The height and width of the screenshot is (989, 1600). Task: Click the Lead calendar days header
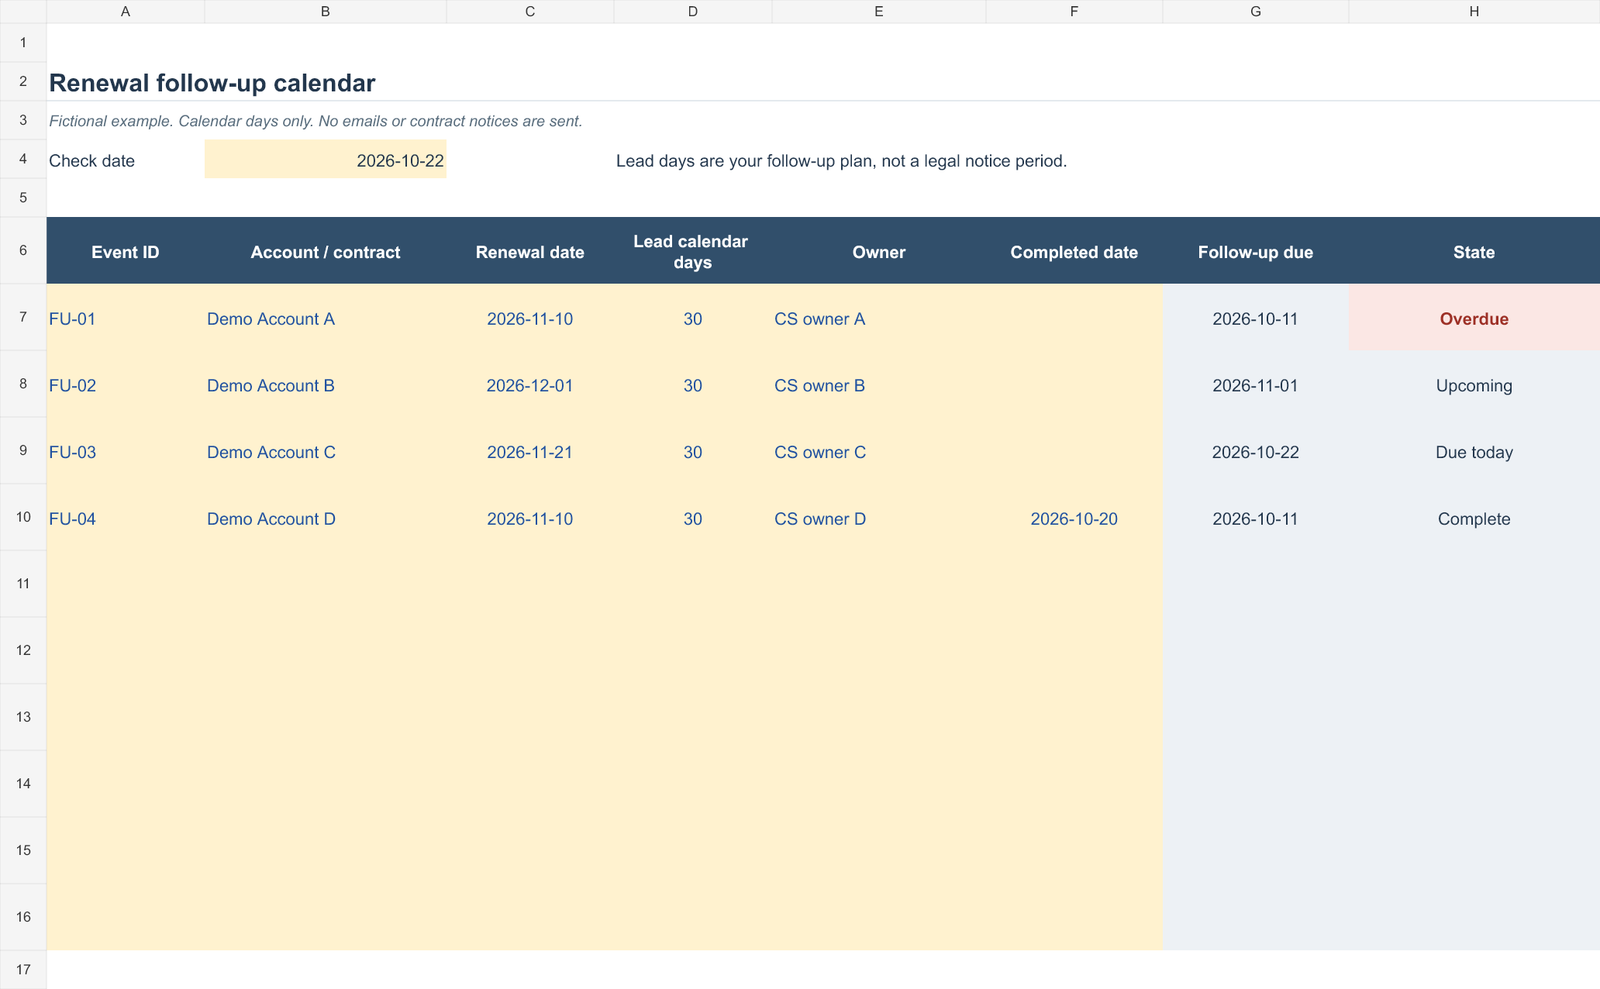click(692, 252)
